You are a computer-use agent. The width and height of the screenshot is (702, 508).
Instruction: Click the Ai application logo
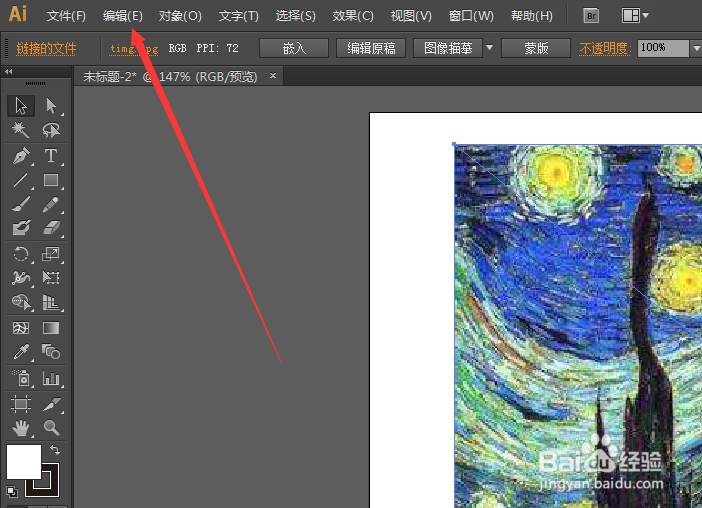pyautogui.click(x=18, y=14)
